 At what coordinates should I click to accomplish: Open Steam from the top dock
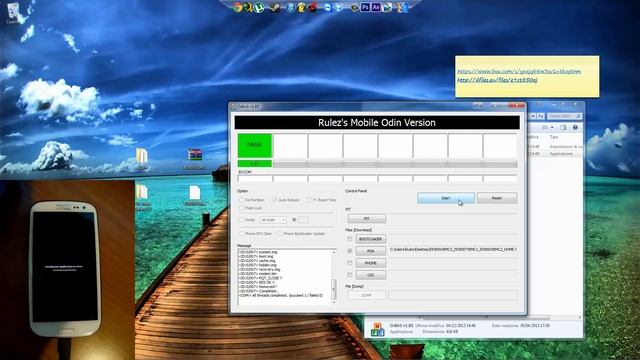[275, 7]
